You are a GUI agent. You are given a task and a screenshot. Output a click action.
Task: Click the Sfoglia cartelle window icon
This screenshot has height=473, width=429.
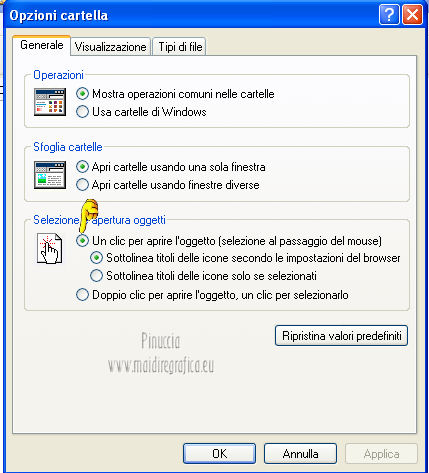[x=50, y=175]
